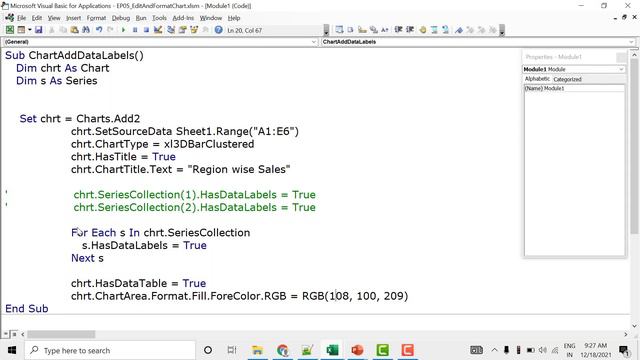Click the horizontal scrollbar right arrow
Image resolution: width=640 pixels, height=360 pixels.
pyautogui.click(x=626, y=334)
